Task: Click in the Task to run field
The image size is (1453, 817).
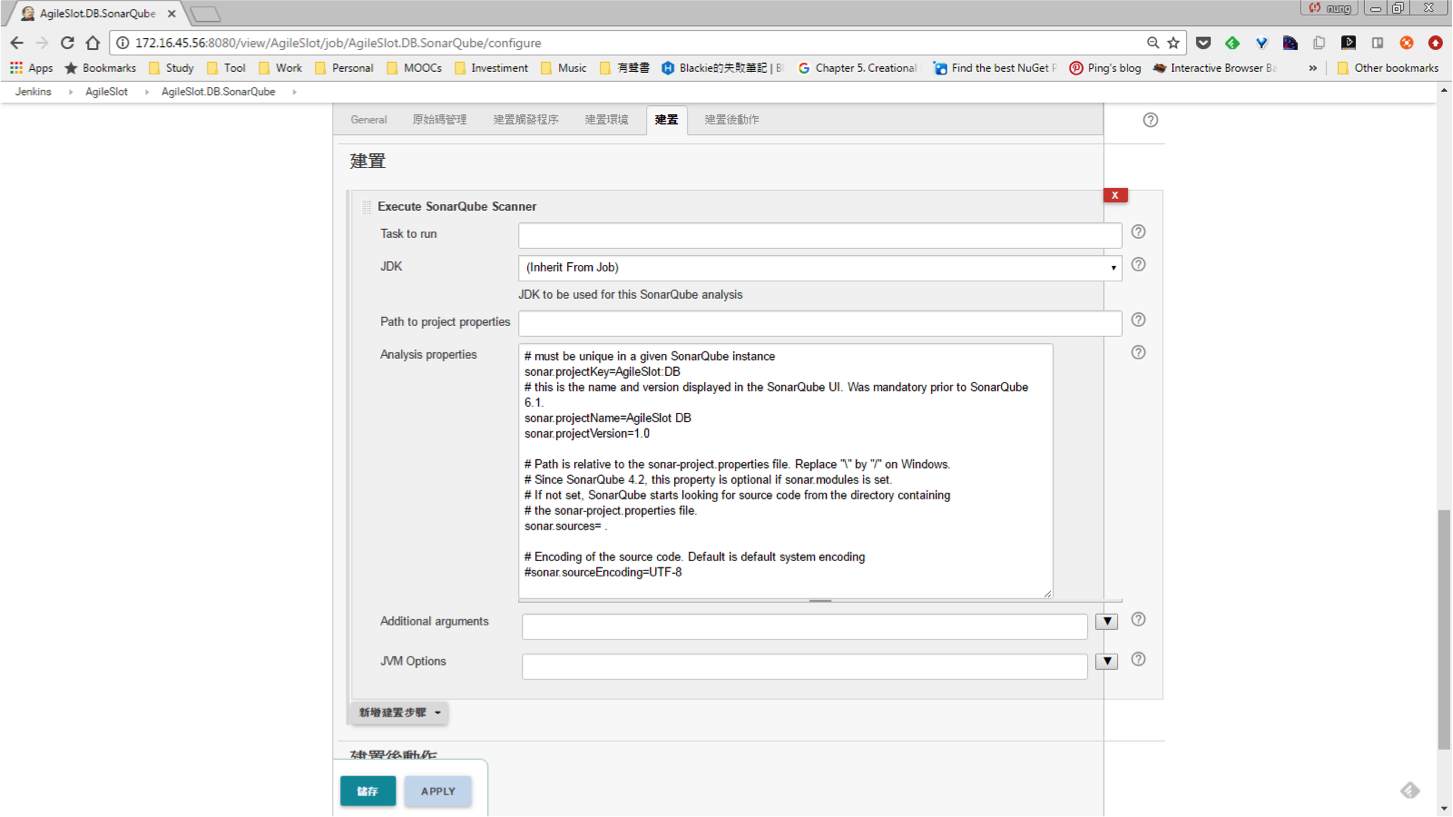Action: coord(820,235)
